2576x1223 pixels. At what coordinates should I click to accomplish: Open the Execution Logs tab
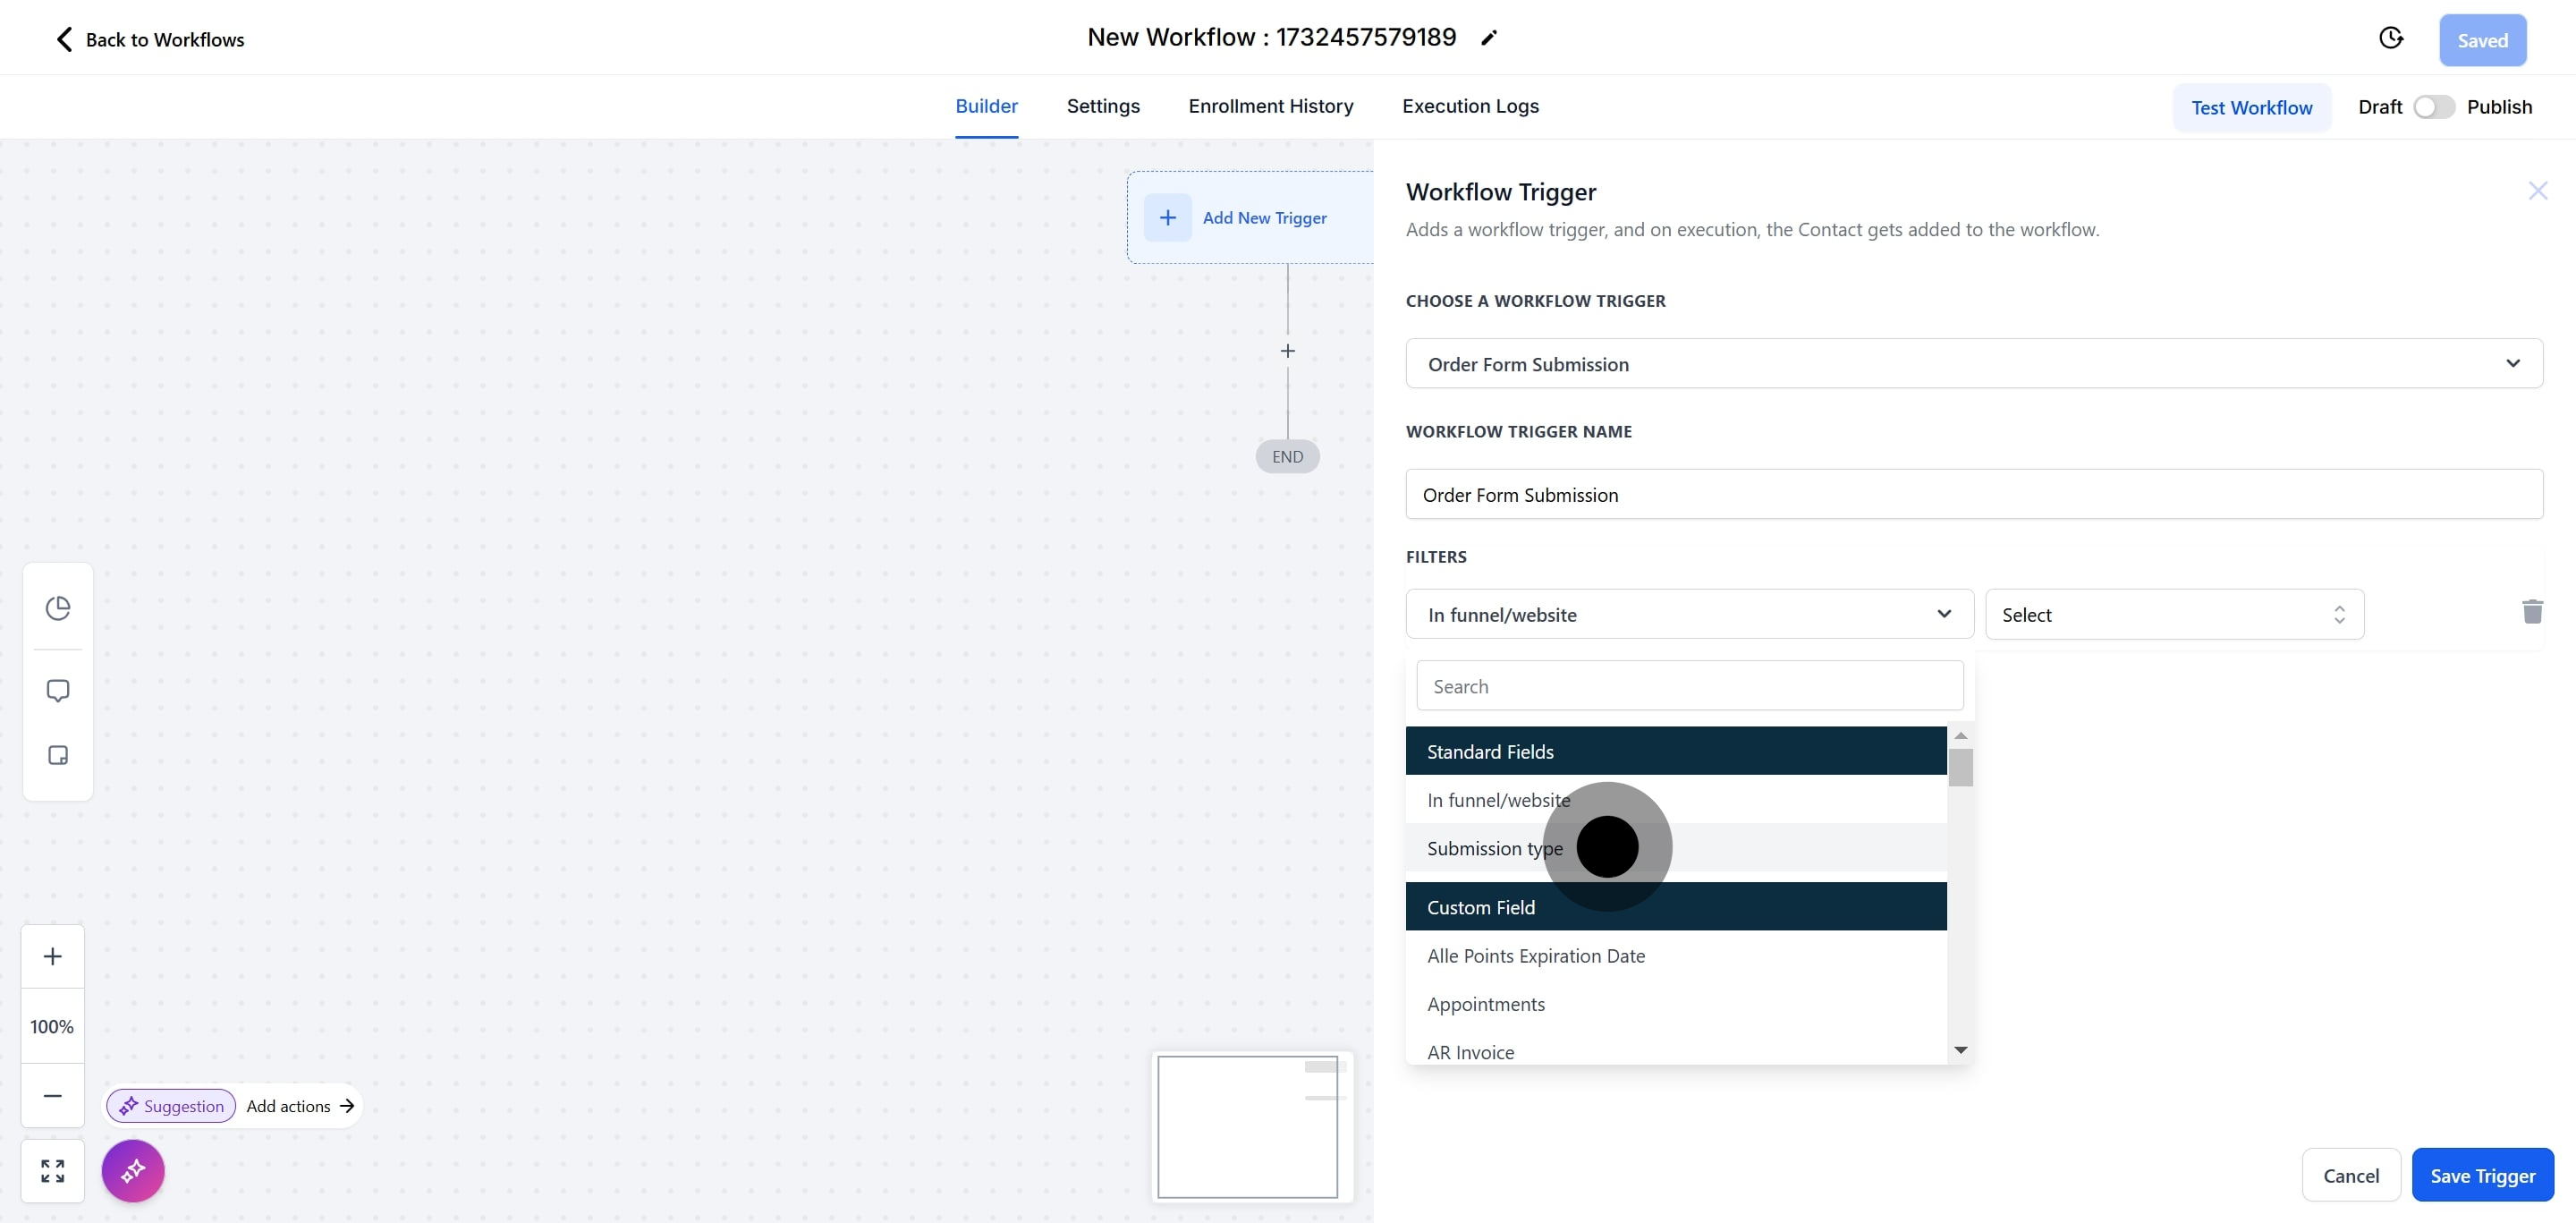pos(1470,106)
